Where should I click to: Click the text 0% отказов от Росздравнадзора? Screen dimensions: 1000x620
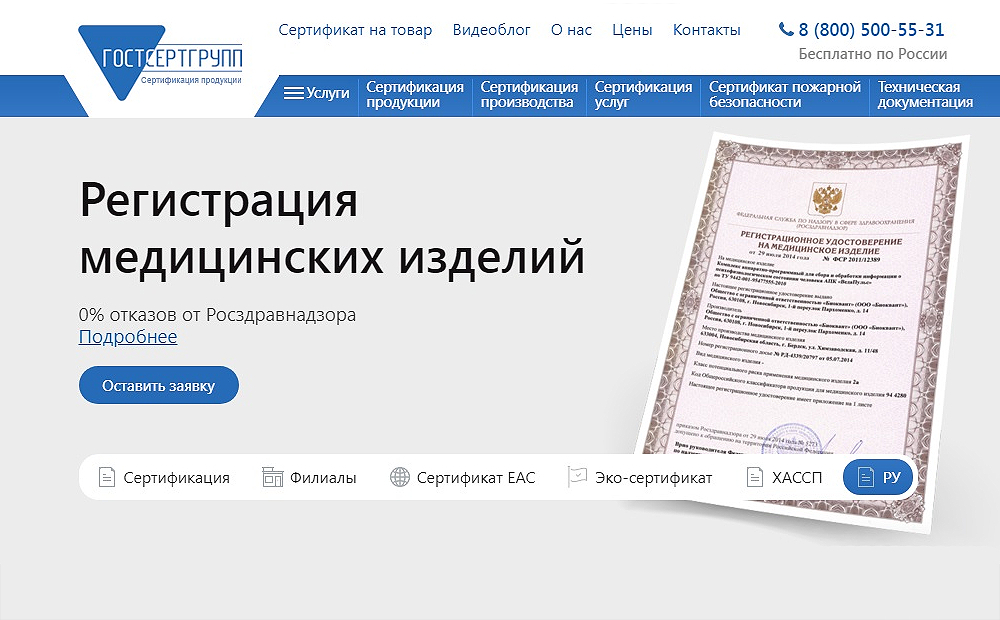pyautogui.click(x=217, y=314)
